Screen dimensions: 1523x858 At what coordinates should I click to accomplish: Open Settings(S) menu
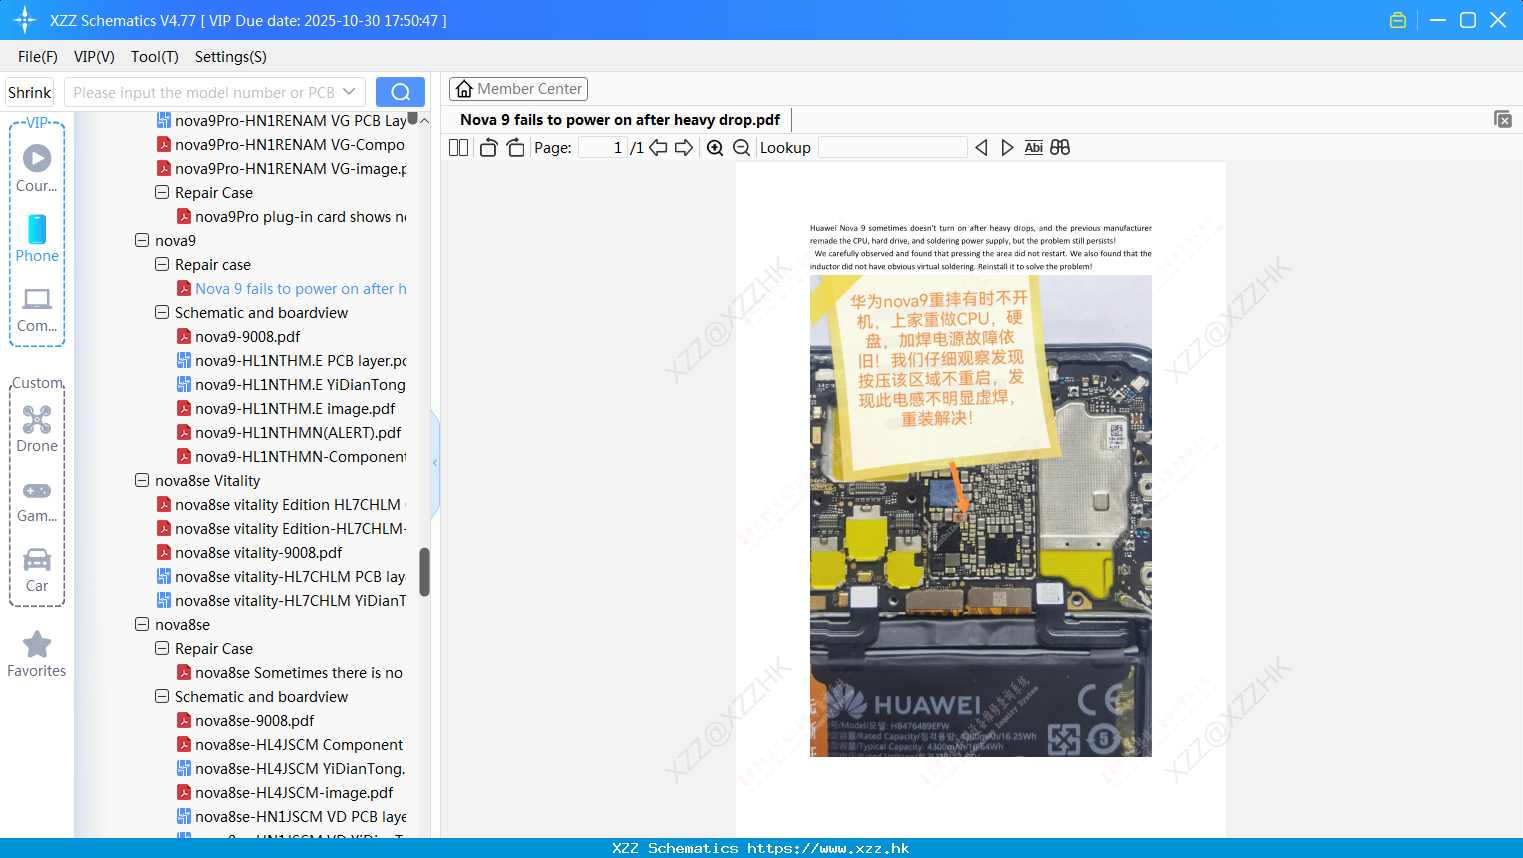(231, 57)
